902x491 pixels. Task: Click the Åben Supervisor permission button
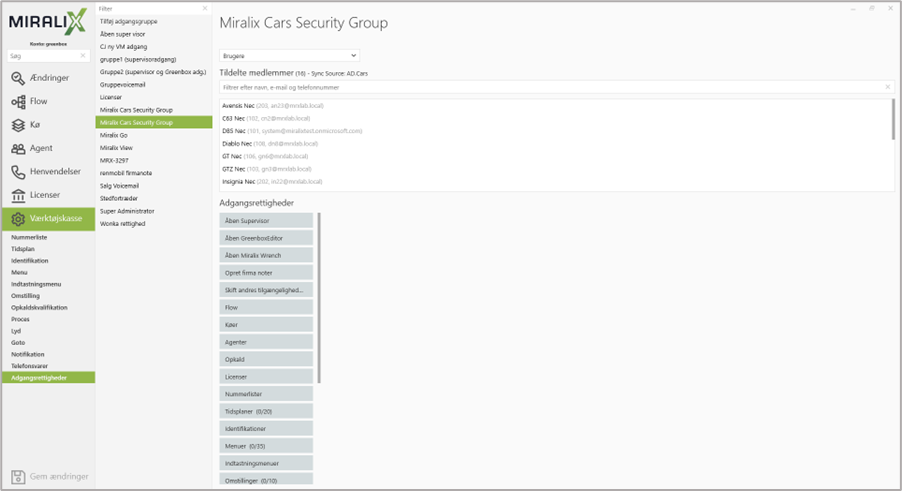coord(266,221)
